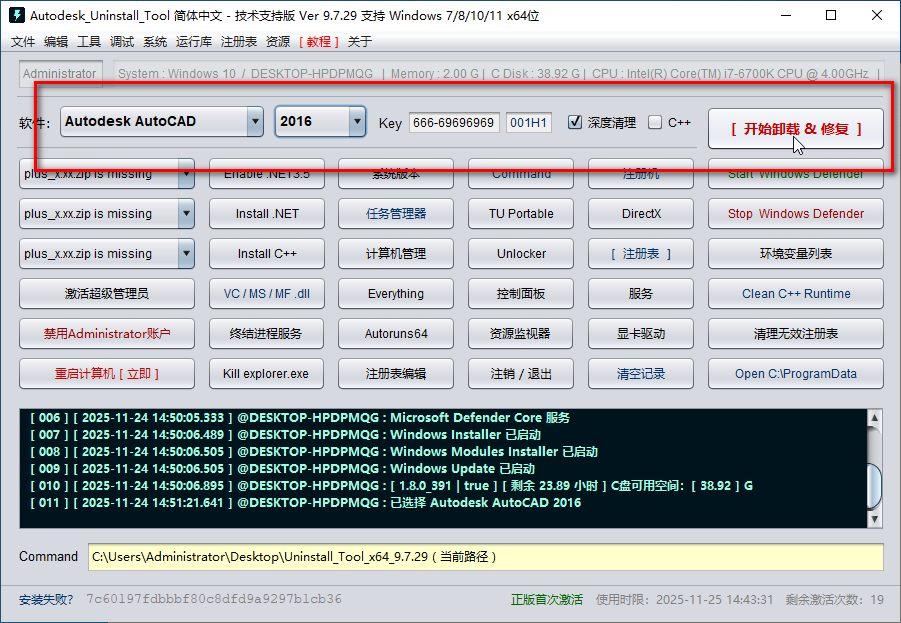Click the Install C++ button
The image size is (901, 623).
tap(267, 253)
